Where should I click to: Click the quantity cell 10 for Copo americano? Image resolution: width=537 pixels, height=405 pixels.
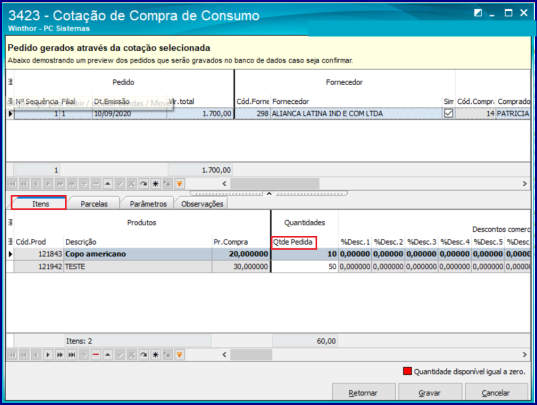304,254
